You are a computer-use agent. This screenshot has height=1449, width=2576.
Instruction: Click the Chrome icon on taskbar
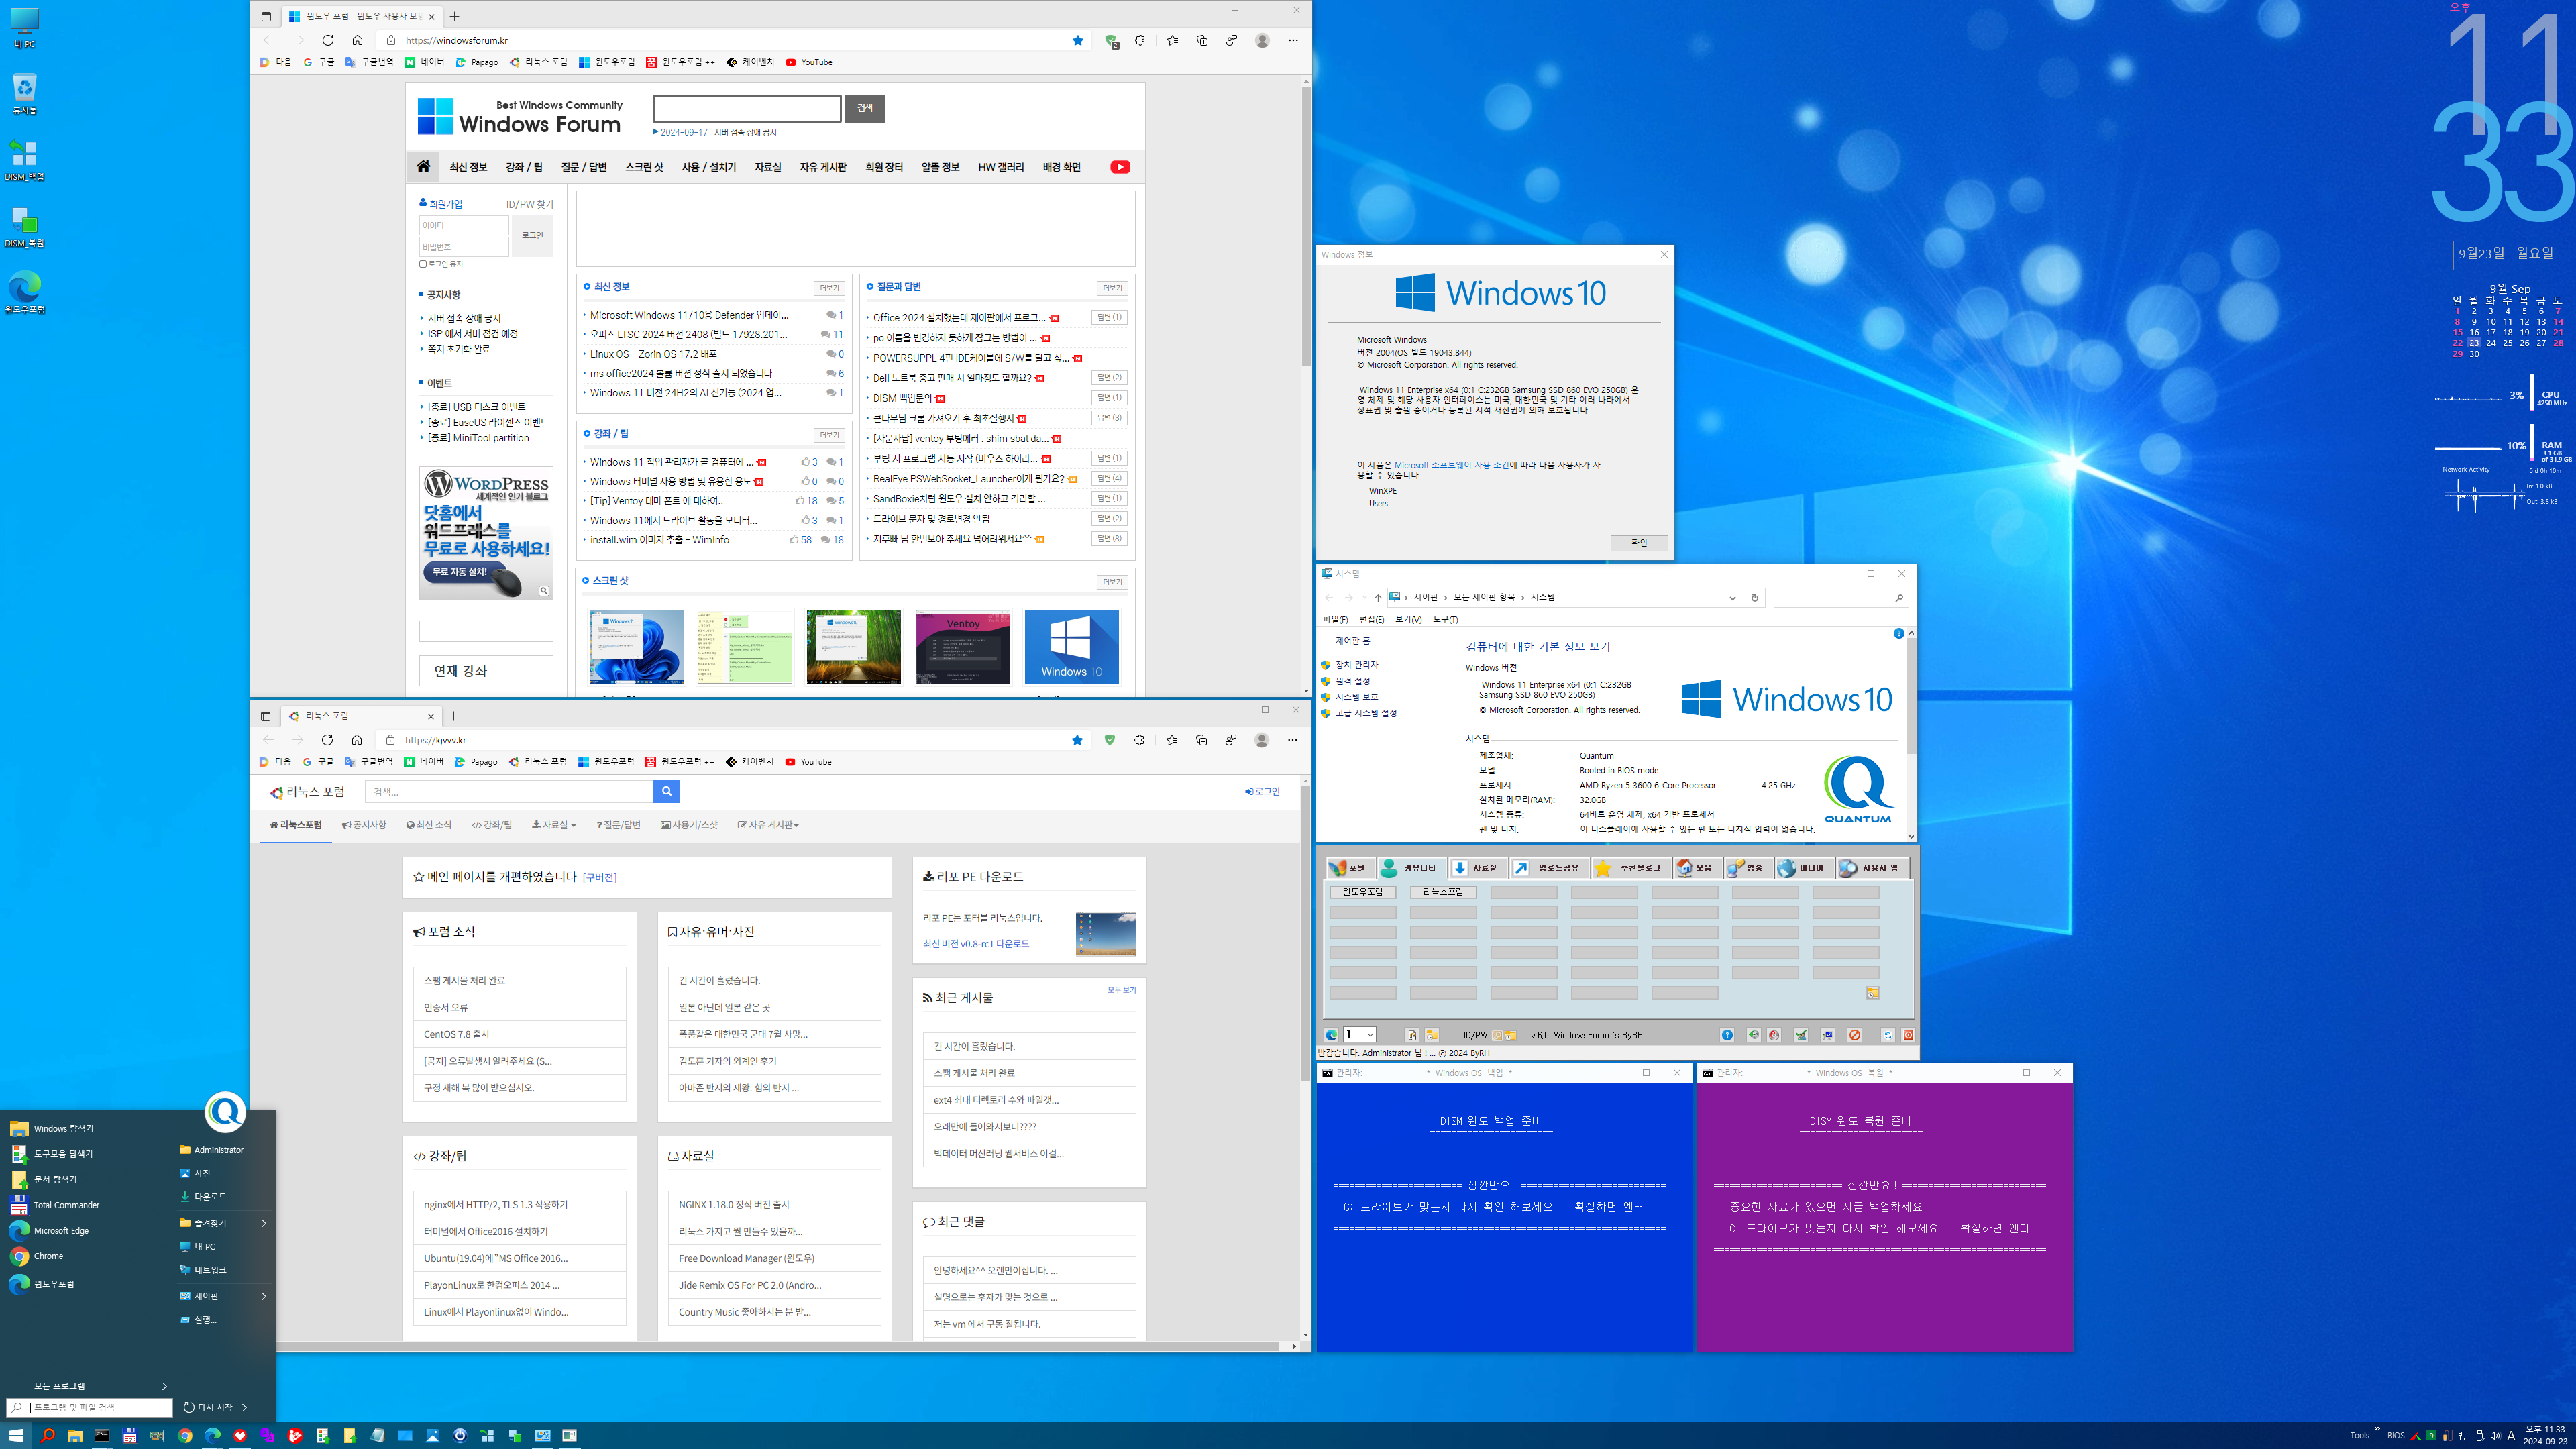[x=185, y=1435]
